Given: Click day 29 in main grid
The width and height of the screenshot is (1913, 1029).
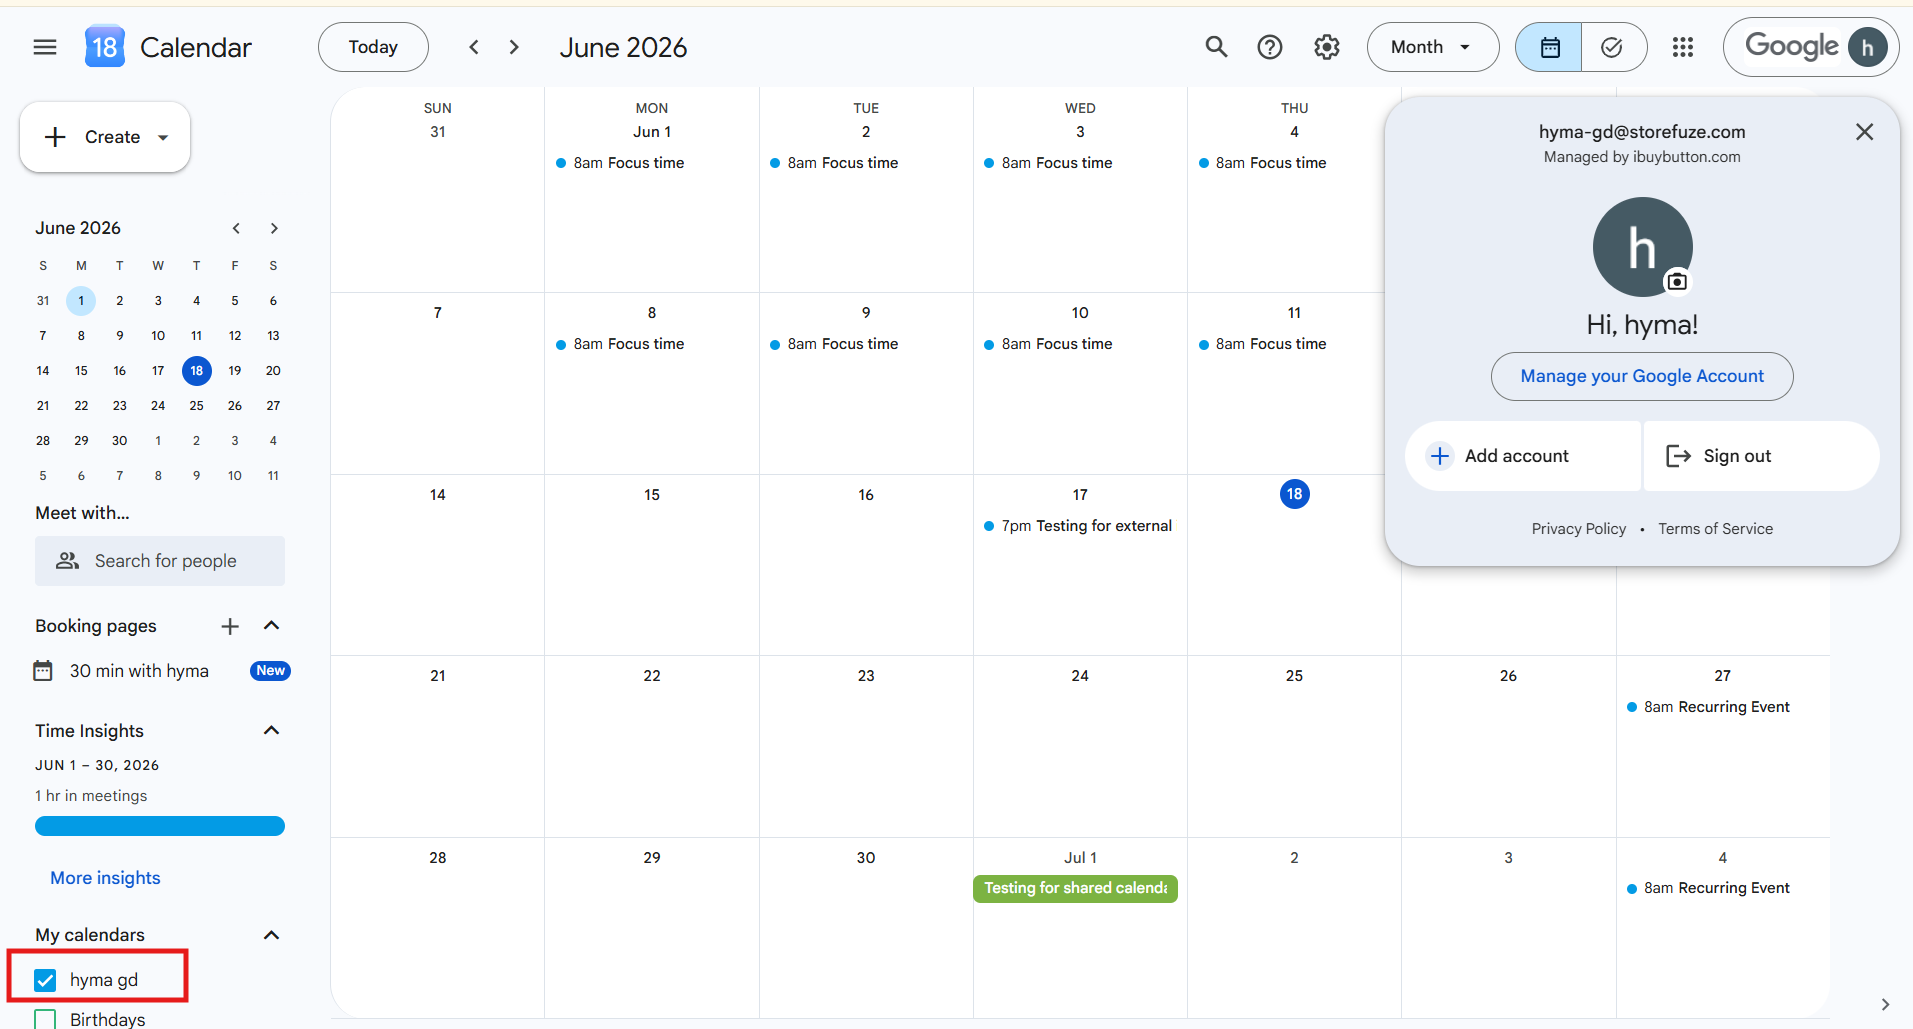Looking at the screenshot, I should (652, 858).
